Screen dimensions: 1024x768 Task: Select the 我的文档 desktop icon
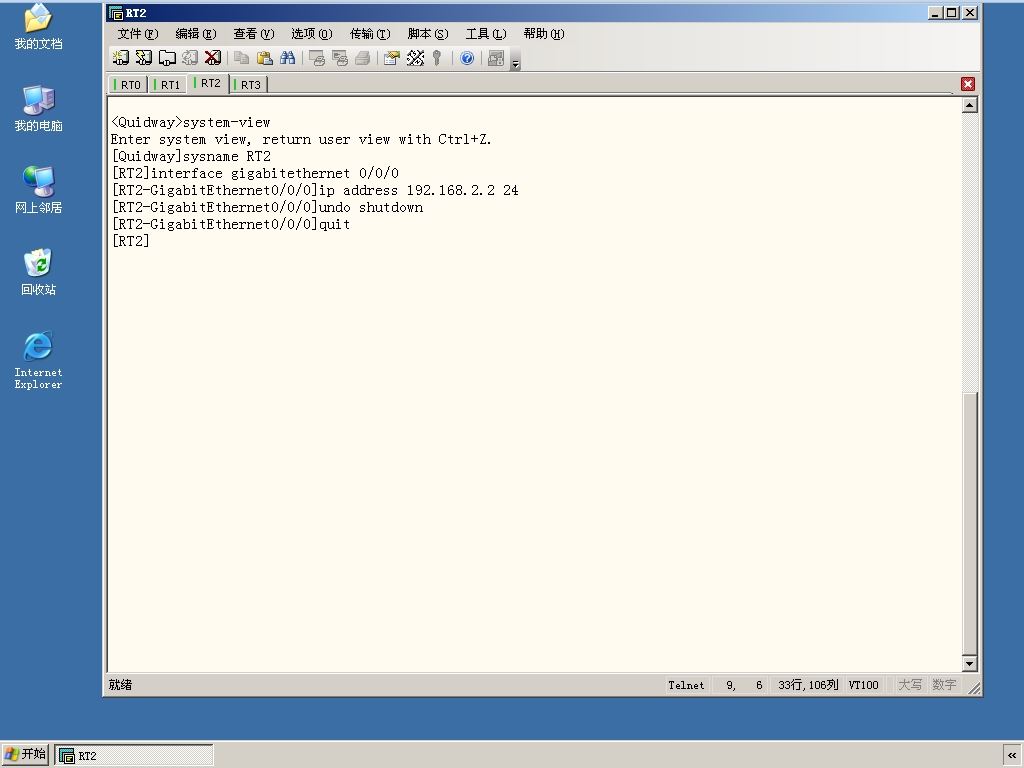coord(39,26)
